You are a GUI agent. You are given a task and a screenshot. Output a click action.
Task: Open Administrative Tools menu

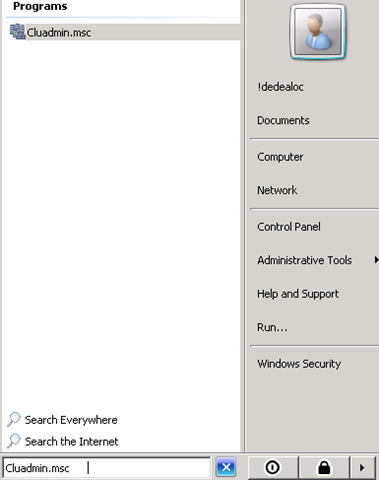click(x=305, y=260)
